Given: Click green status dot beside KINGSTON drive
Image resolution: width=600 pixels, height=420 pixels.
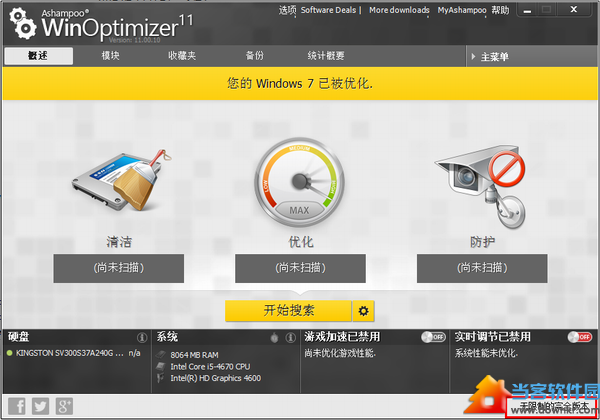Looking at the screenshot, I should coord(10,353).
